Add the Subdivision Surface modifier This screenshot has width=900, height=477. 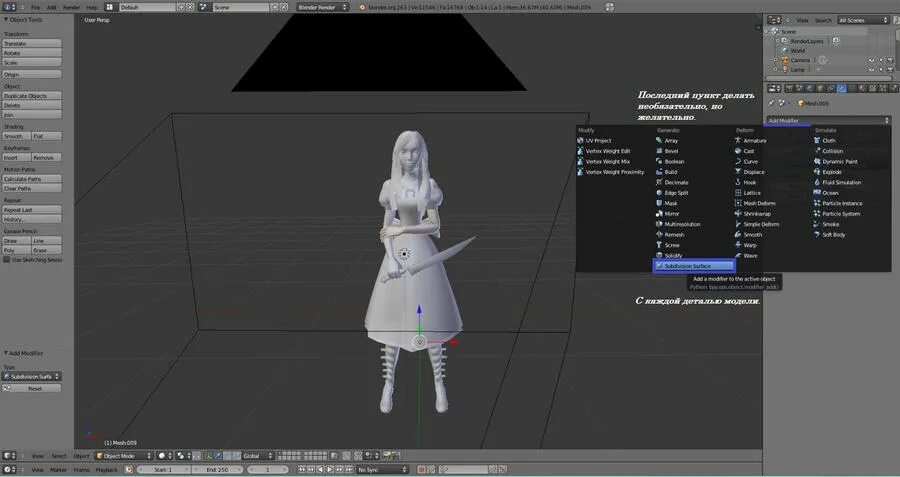pos(694,266)
